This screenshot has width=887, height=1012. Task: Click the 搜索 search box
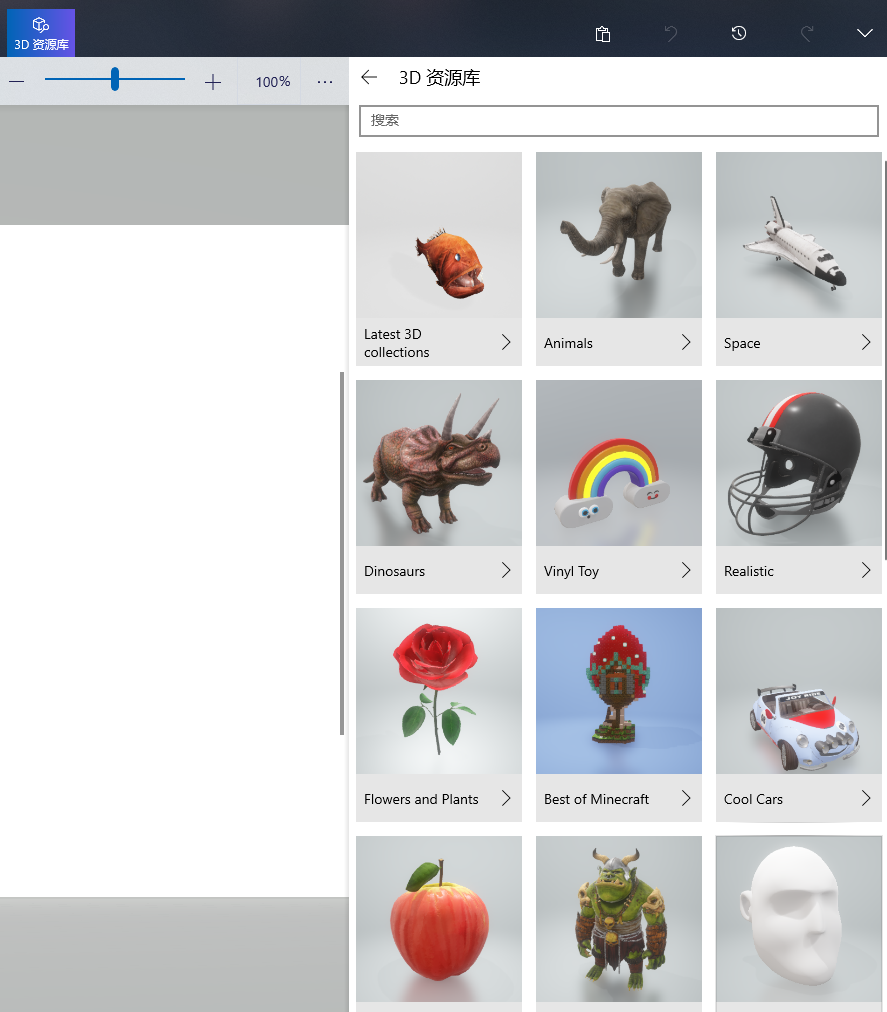pyautogui.click(x=618, y=121)
